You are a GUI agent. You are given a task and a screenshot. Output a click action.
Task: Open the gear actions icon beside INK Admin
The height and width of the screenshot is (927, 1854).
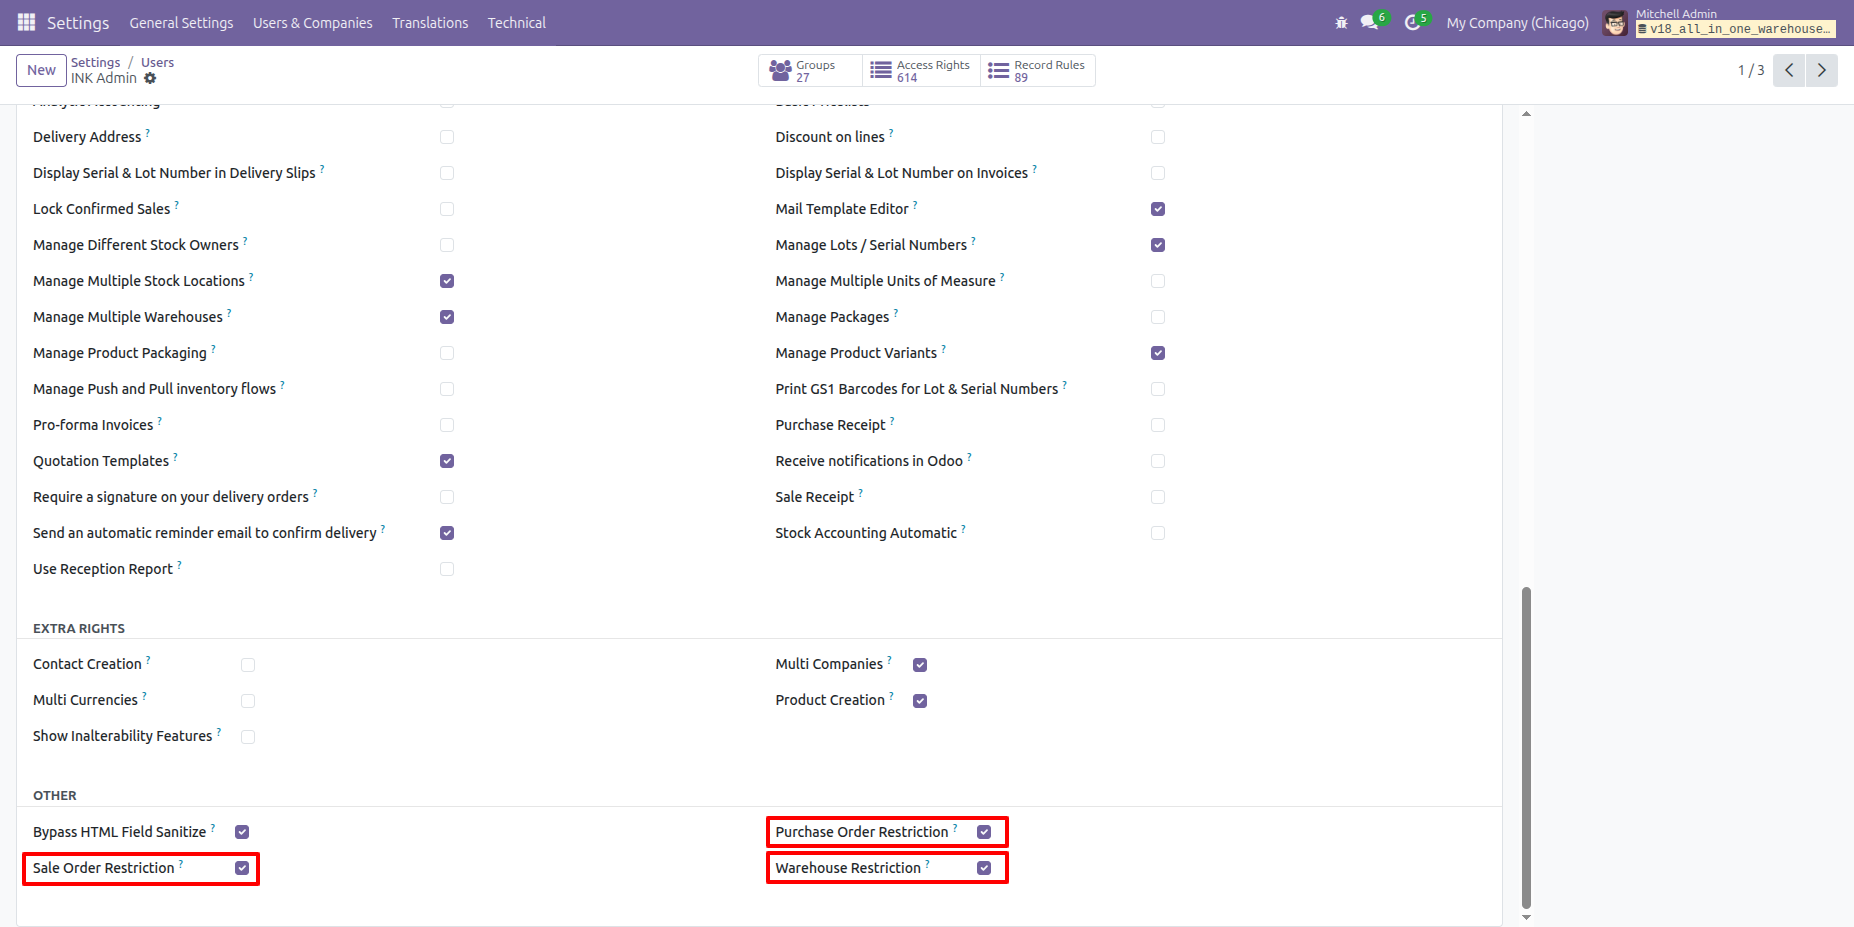(150, 78)
